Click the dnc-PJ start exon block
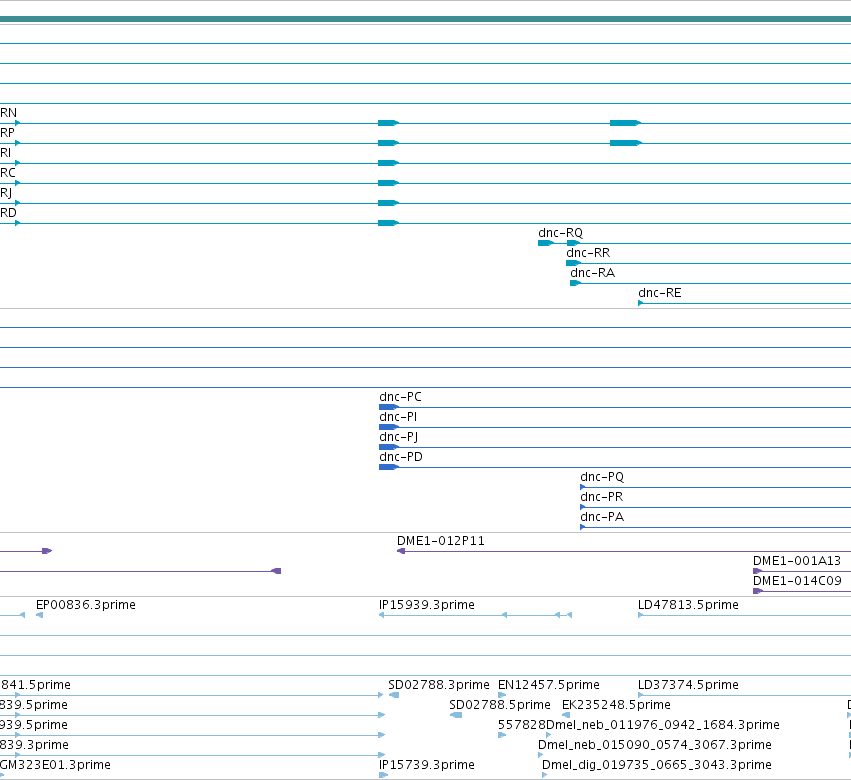851x780 pixels. [389, 447]
